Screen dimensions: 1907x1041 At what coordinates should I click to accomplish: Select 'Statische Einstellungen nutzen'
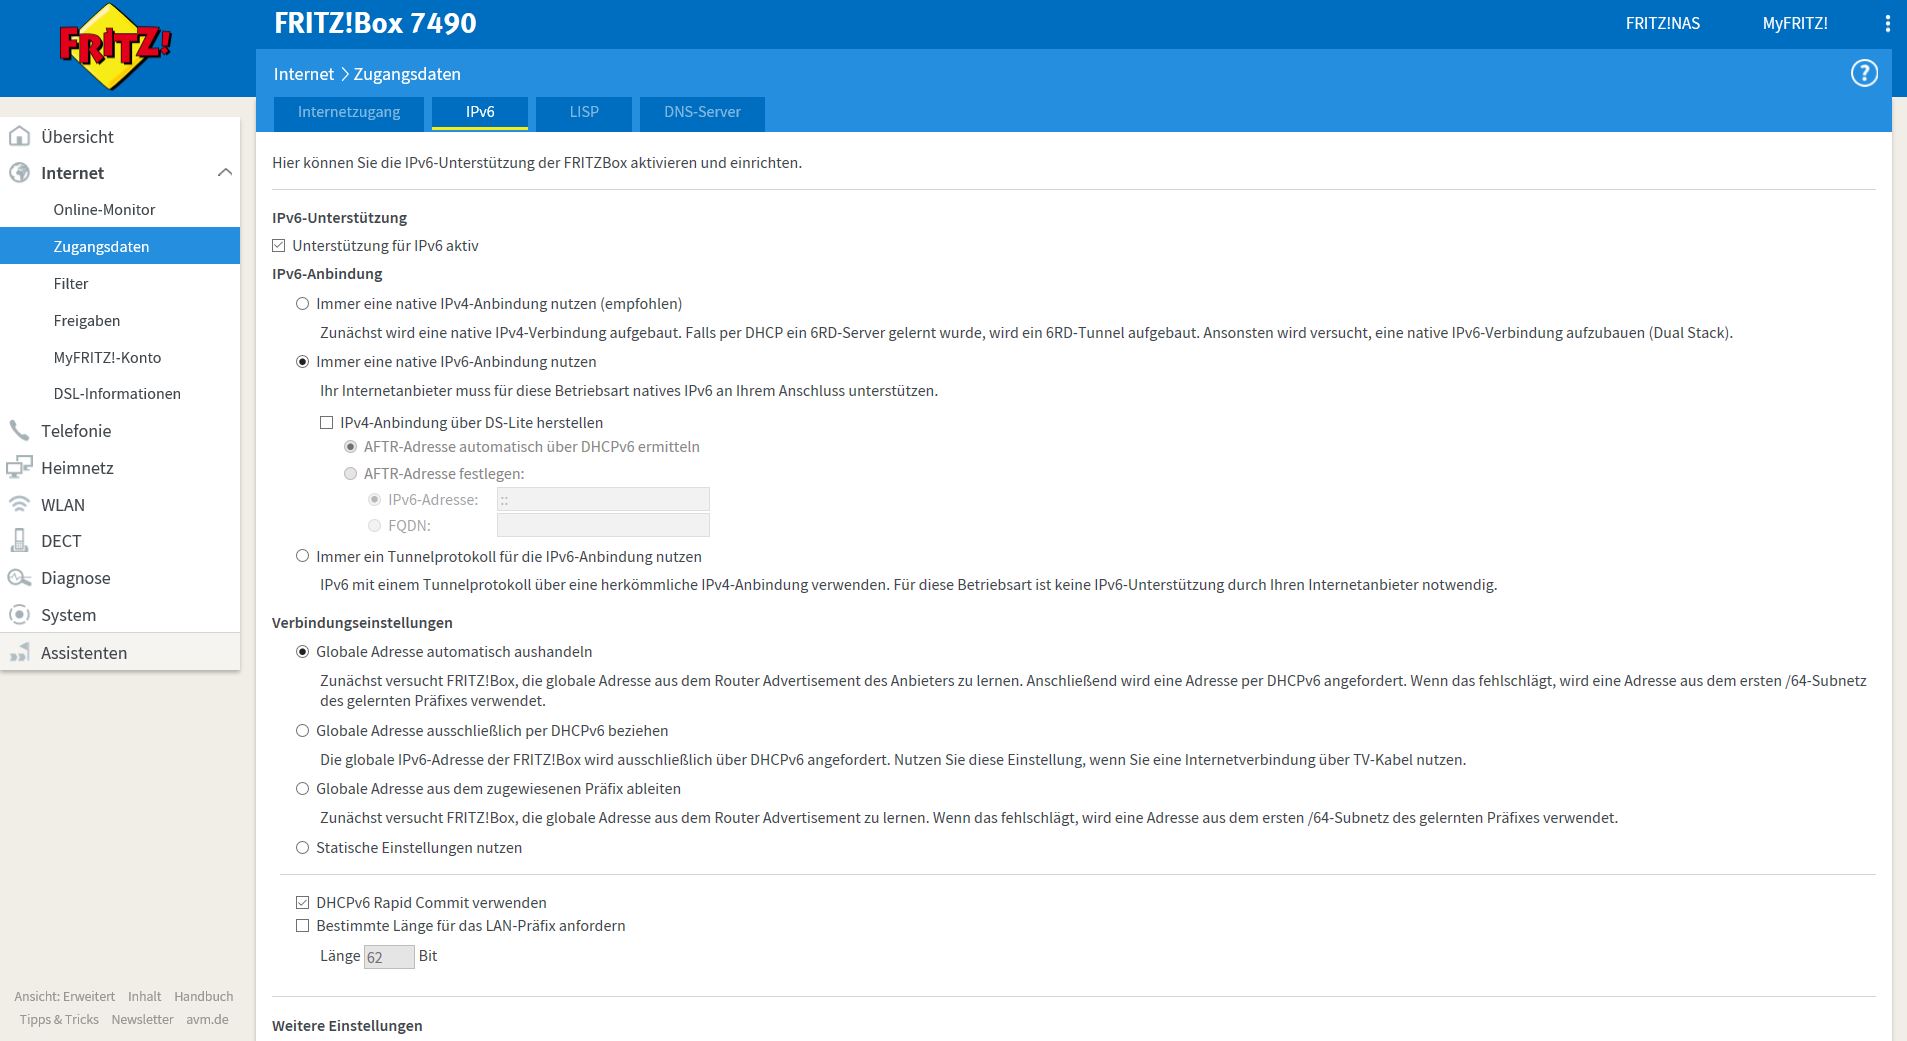[x=302, y=848]
